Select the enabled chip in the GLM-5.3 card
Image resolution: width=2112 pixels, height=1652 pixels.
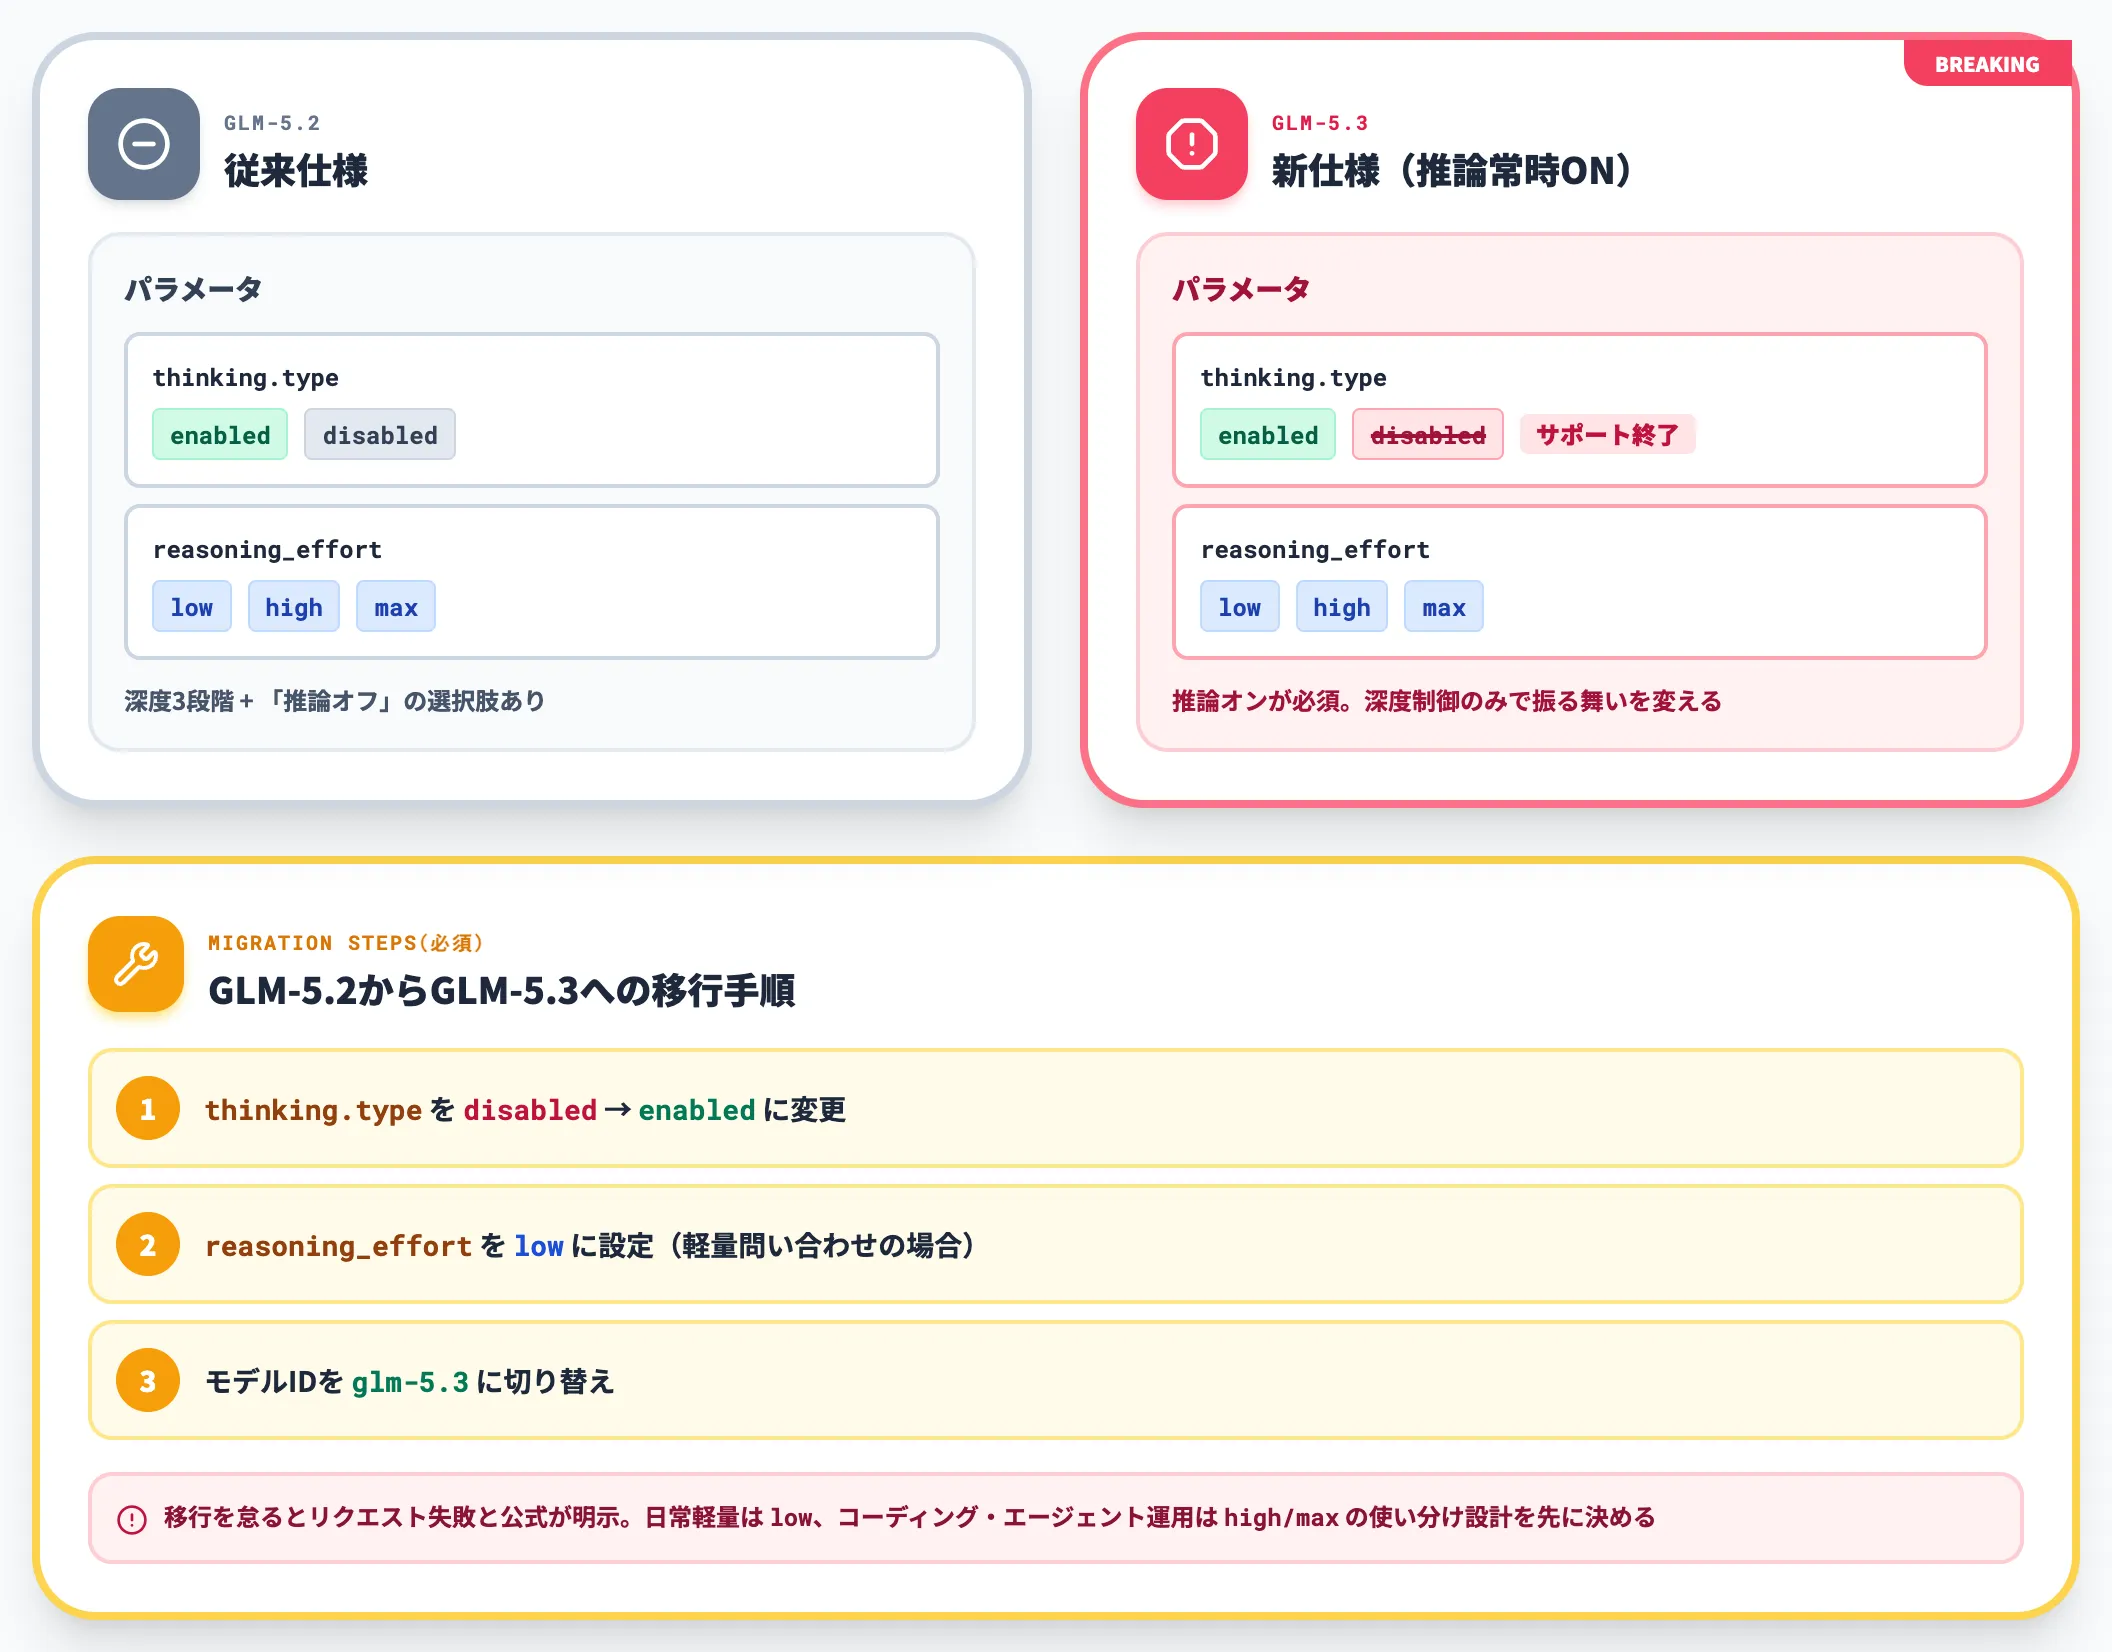(1268, 434)
